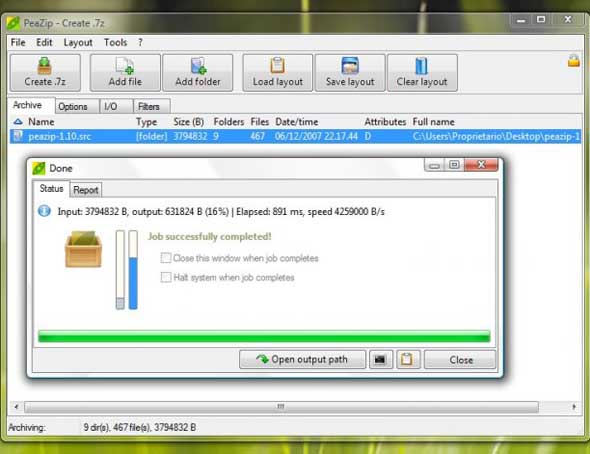The image size is (590, 454).
Task: Click the Add folder toolbar button
Action: [x=198, y=73]
